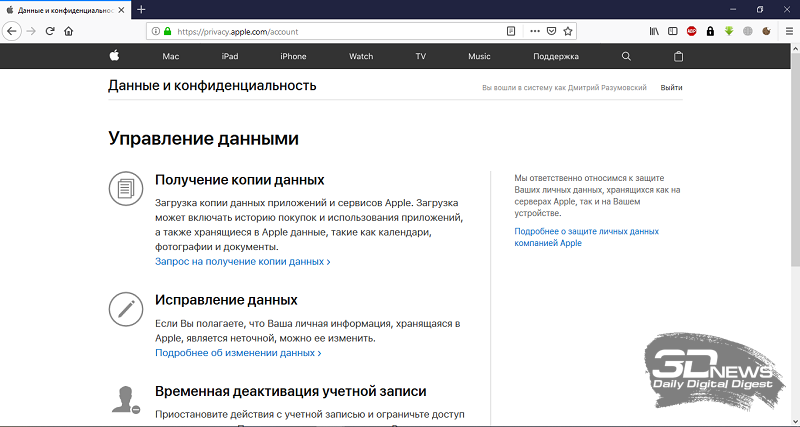Click Подробнее об изменении данных link
This screenshot has width=800, height=427.
pyautogui.click(x=238, y=353)
